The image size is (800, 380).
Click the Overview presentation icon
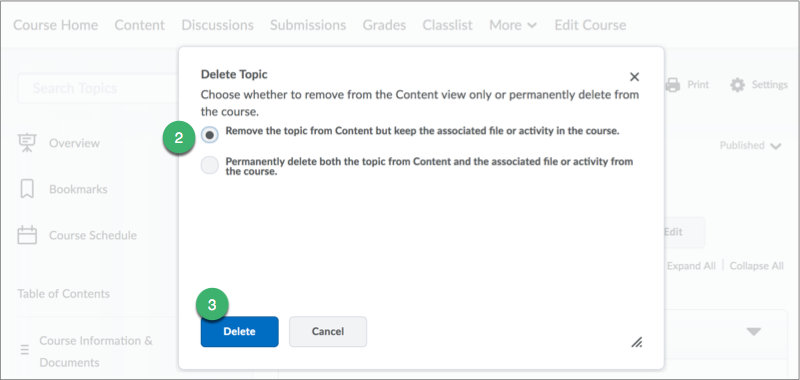coord(27,143)
